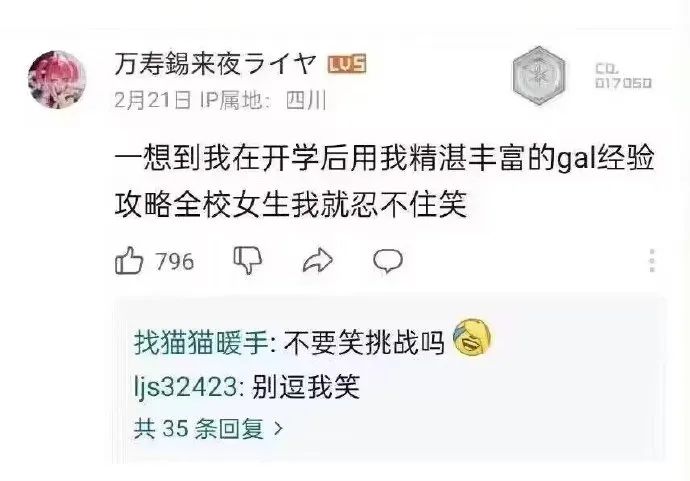Dislike the comment with thumbs-down icon

pos(248,260)
